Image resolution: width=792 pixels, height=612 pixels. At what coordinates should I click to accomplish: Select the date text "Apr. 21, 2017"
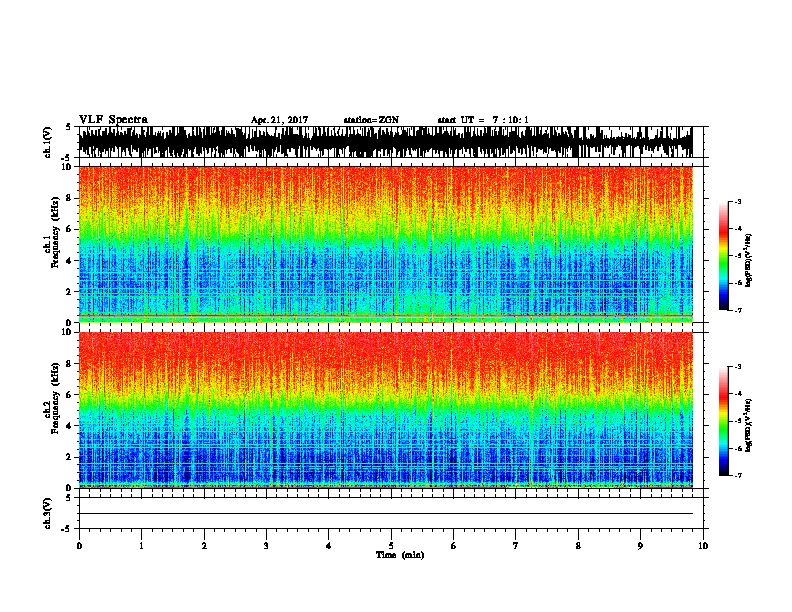pyautogui.click(x=279, y=120)
